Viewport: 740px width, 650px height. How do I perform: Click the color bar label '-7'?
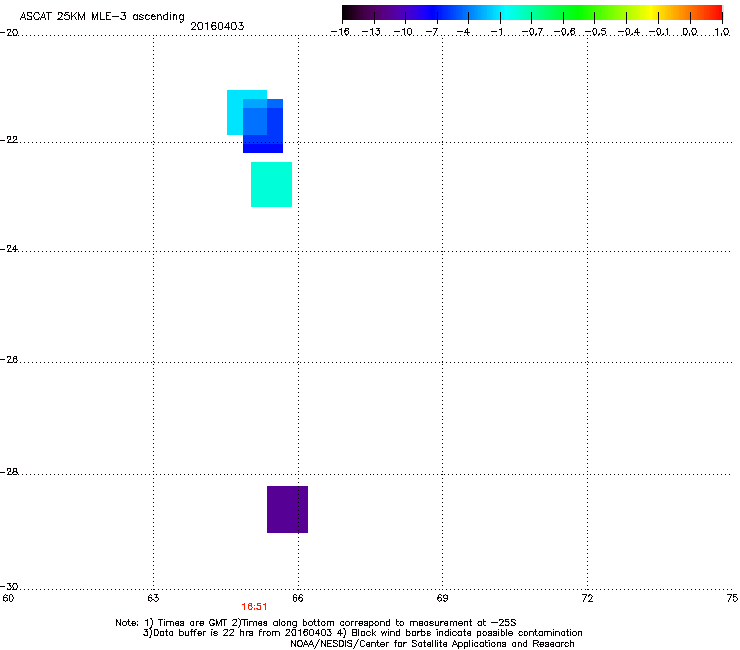point(432,32)
